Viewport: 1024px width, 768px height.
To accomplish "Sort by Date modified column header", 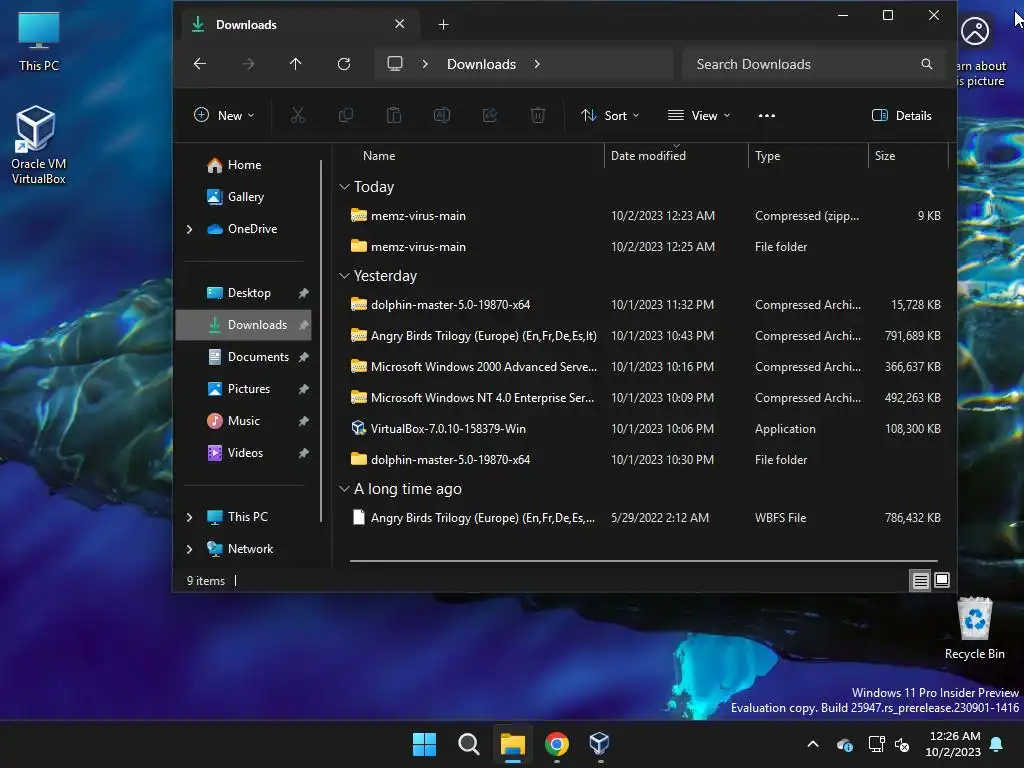I will (676, 156).
